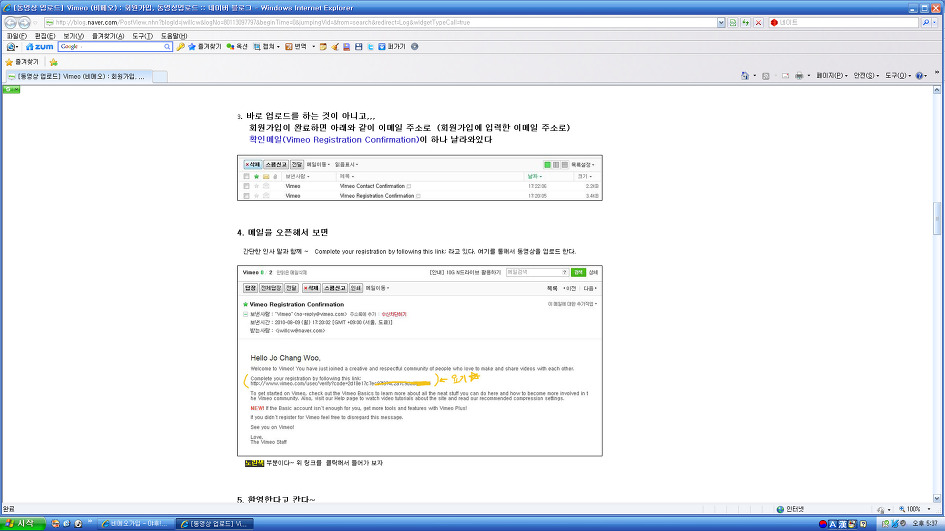Image resolution: width=945 pixels, height=531 pixels.
Task: Click the Twitter bird icon
Action: point(370,46)
